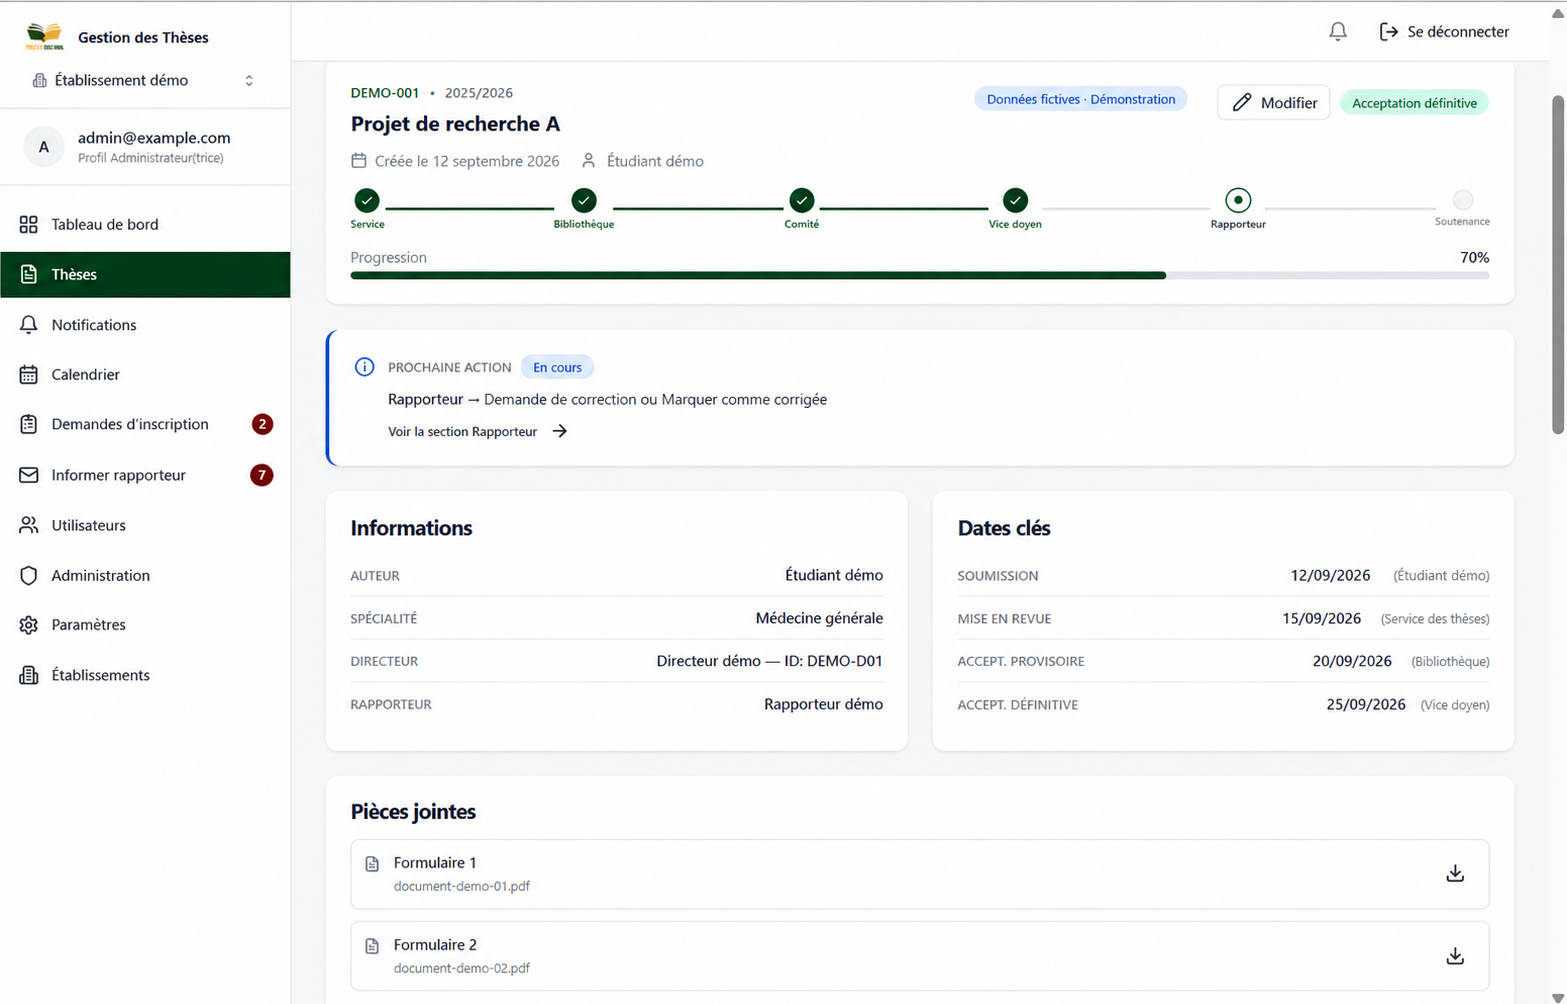Go to Établissements in sidebar

145,675
